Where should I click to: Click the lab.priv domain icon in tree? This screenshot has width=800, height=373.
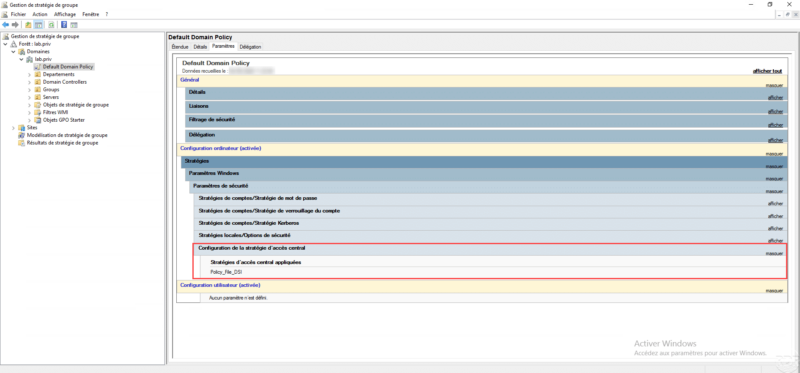(30, 59)
